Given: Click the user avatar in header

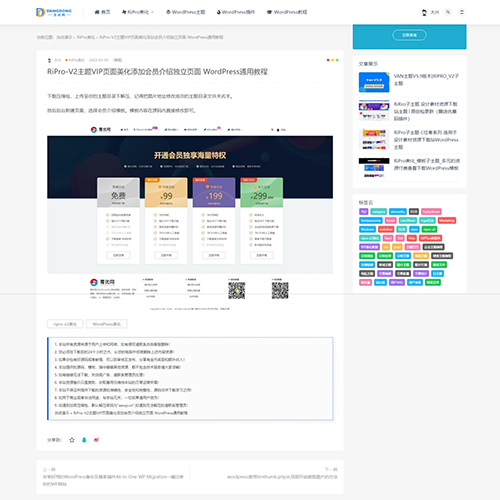Looking at the screenshot, I should pyautogui.click(x=424, y=12).
